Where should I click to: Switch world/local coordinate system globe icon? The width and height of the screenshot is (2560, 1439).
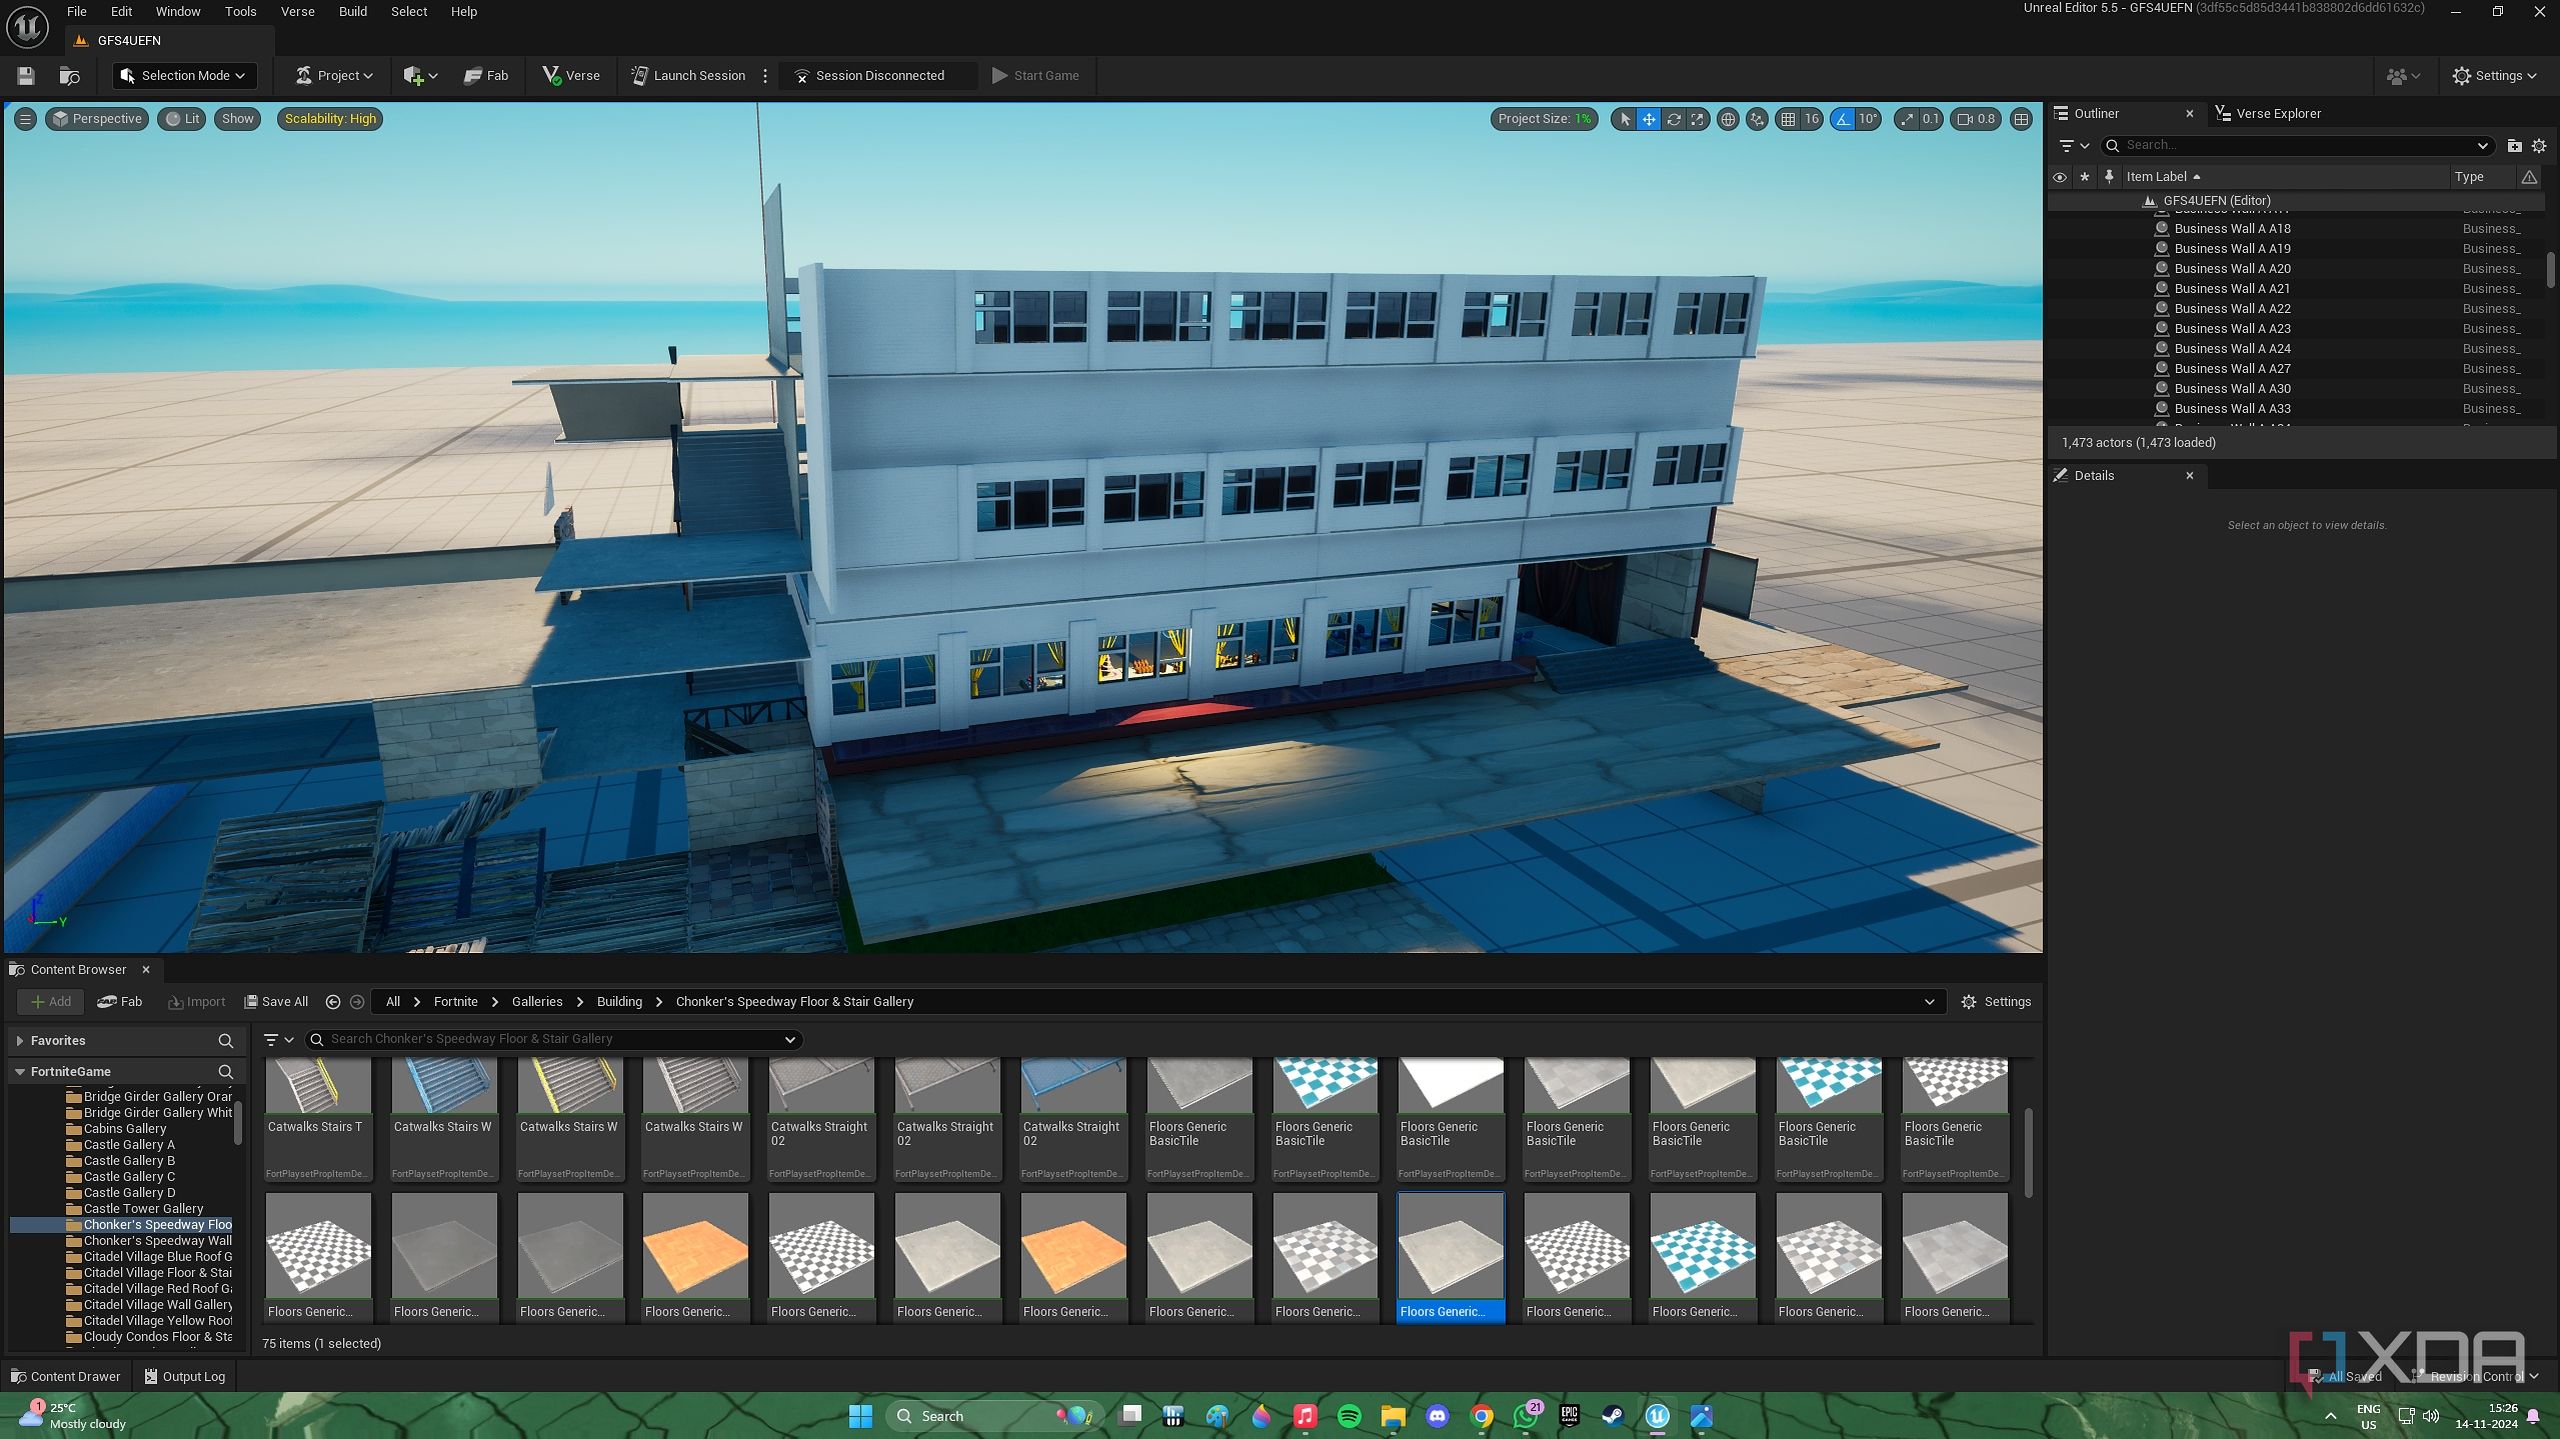pyautogui.click(x=1727, y=119)
